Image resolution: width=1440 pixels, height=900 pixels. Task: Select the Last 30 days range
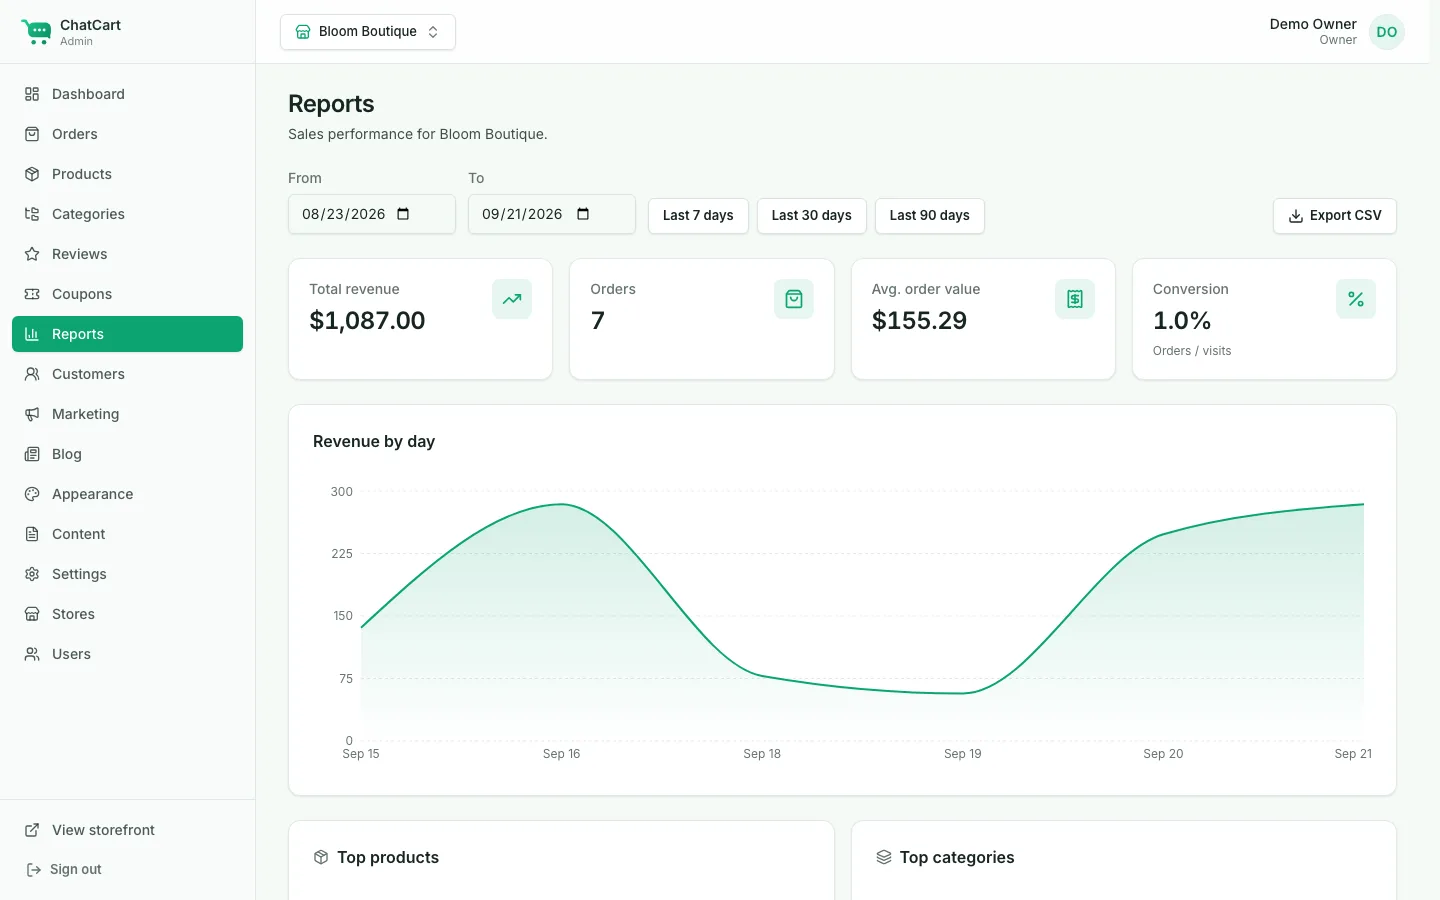(x=812, y=216)
